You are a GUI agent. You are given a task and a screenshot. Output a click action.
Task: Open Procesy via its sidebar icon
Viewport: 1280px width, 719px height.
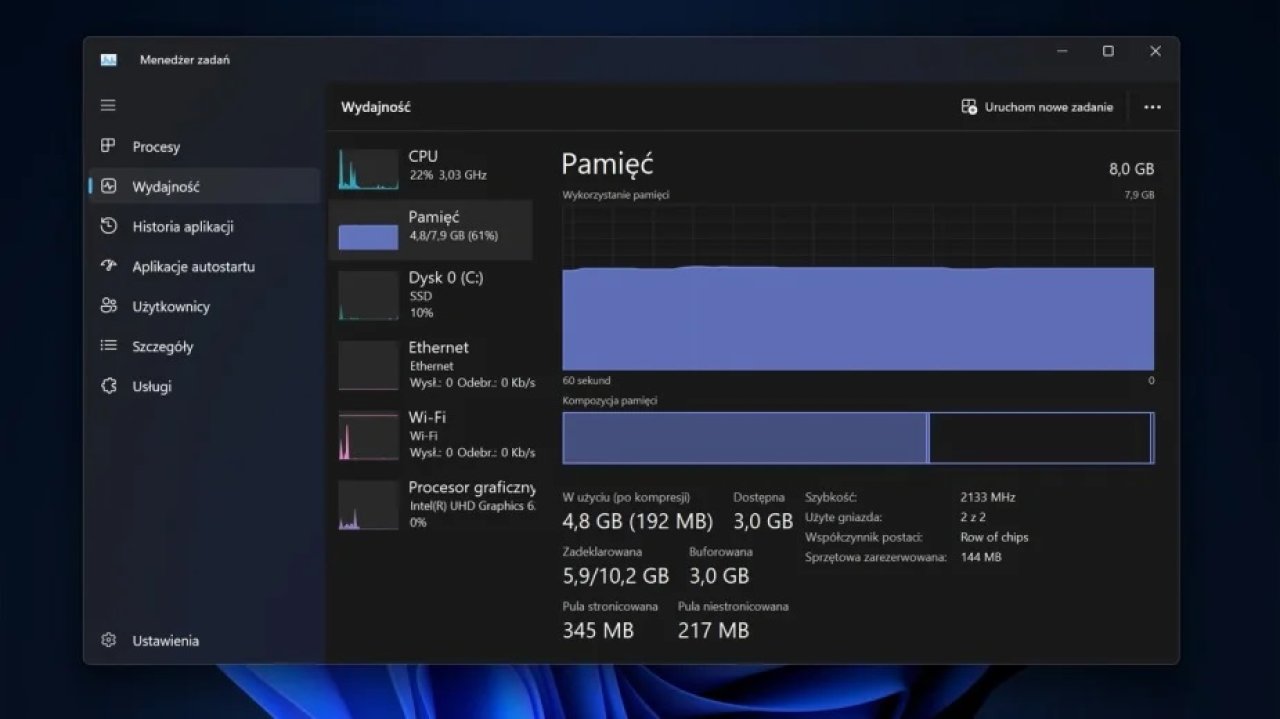[x=109, y=146]
